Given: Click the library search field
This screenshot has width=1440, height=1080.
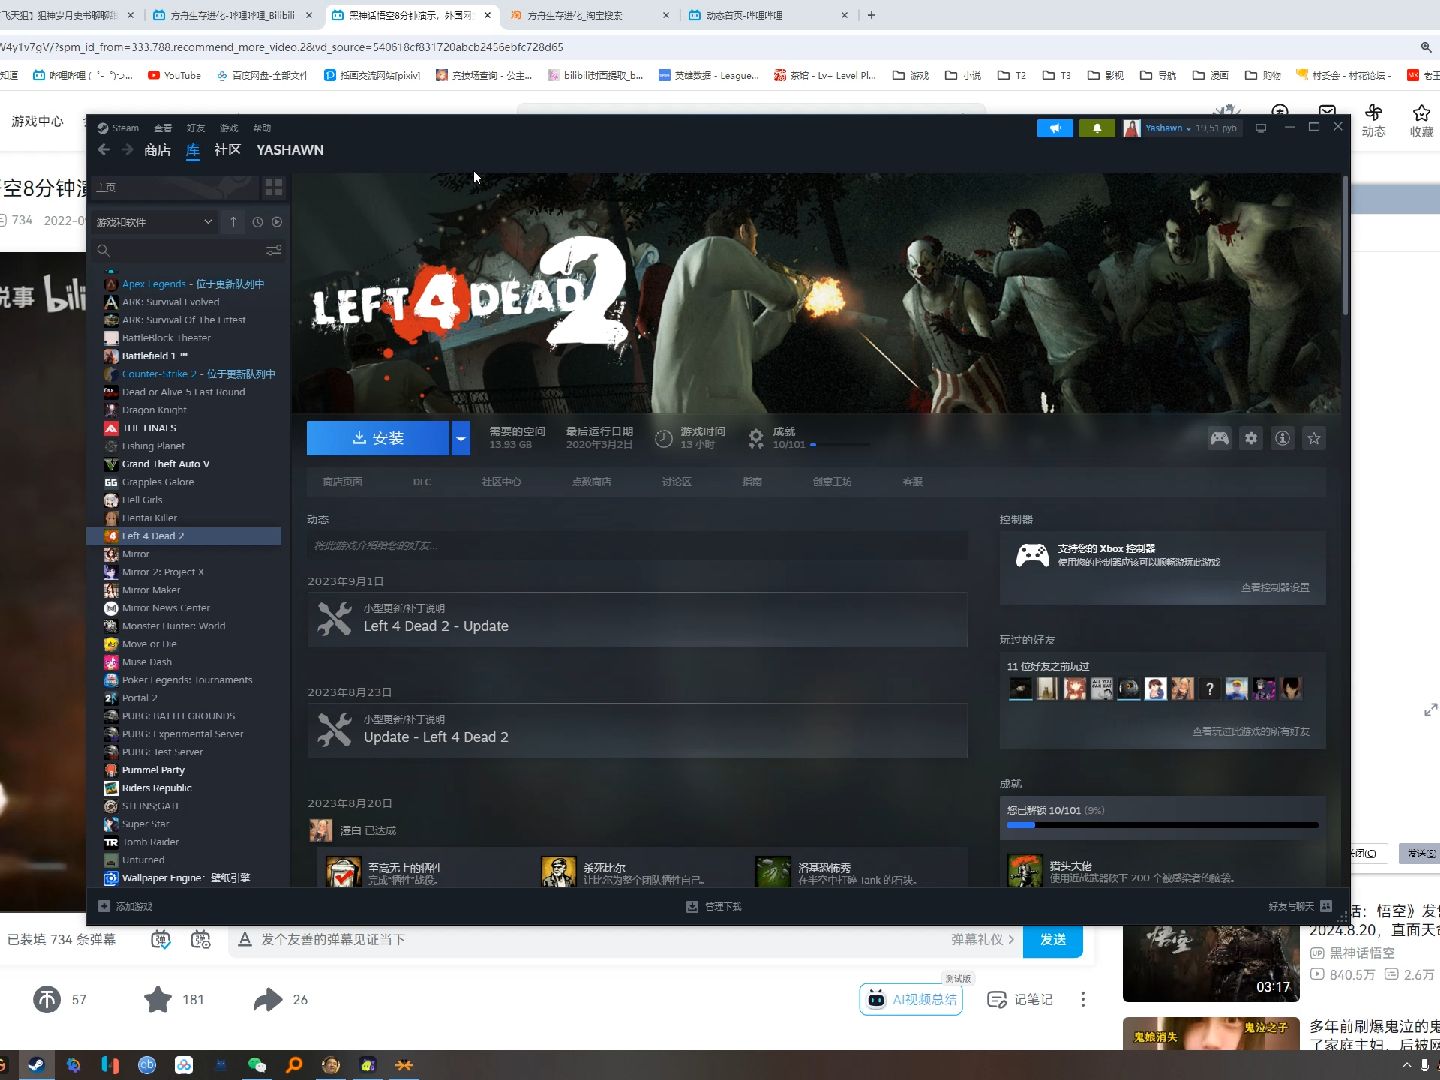Looking at the screenshot, I should 178,250.
